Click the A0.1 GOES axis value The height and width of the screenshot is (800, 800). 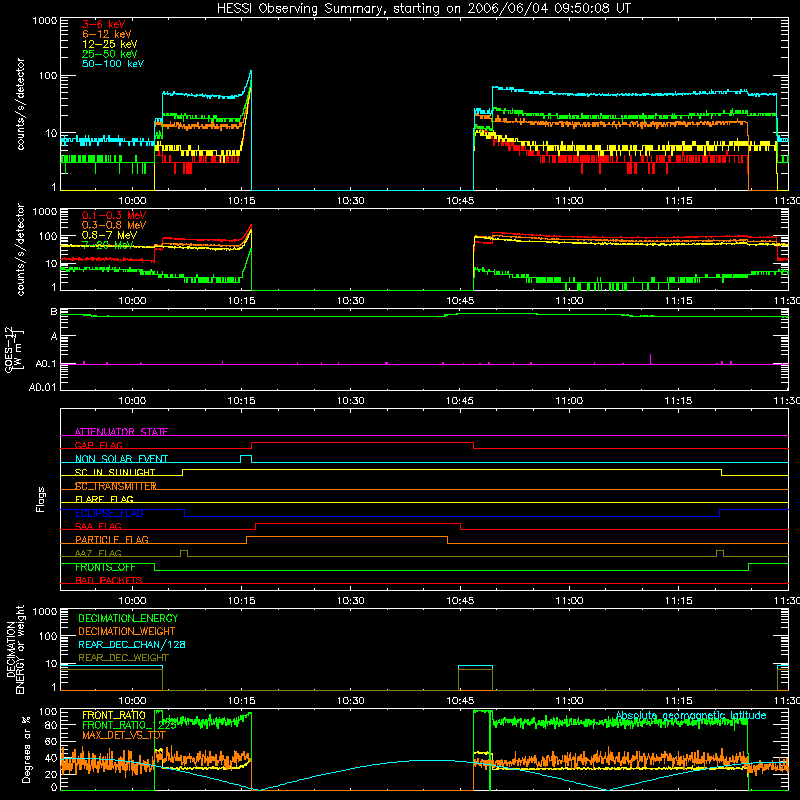tap(45, 364)
